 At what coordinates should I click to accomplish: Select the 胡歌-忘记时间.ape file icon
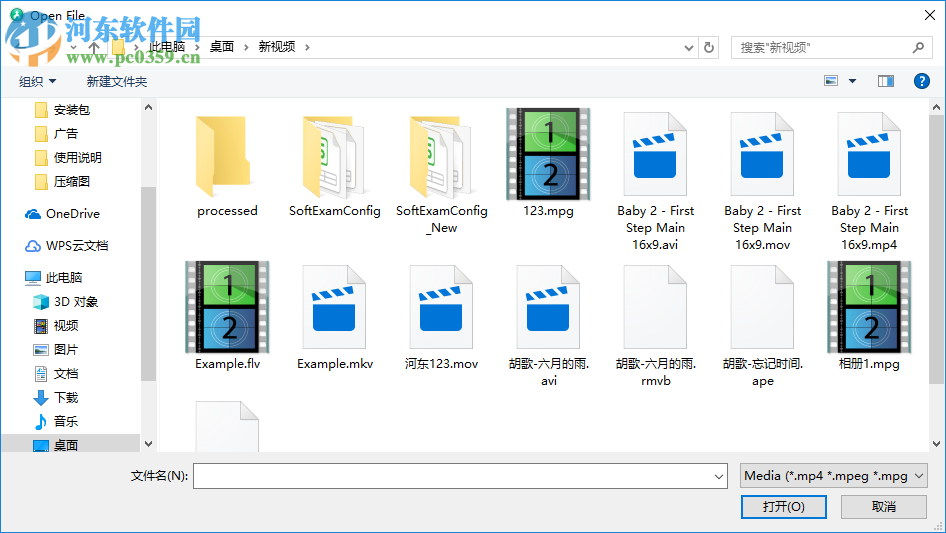762,307
